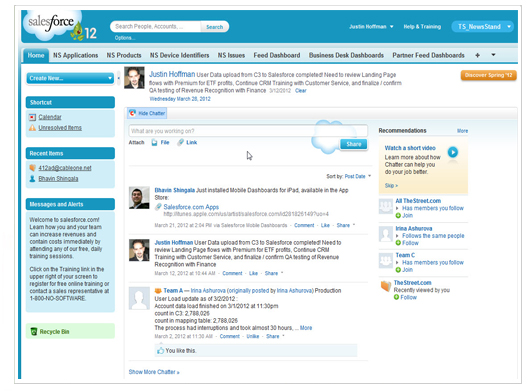Click green Follow icon for Irina Ashurova
Viewport: 528px width, 391px height.
[x=398, y=243]
